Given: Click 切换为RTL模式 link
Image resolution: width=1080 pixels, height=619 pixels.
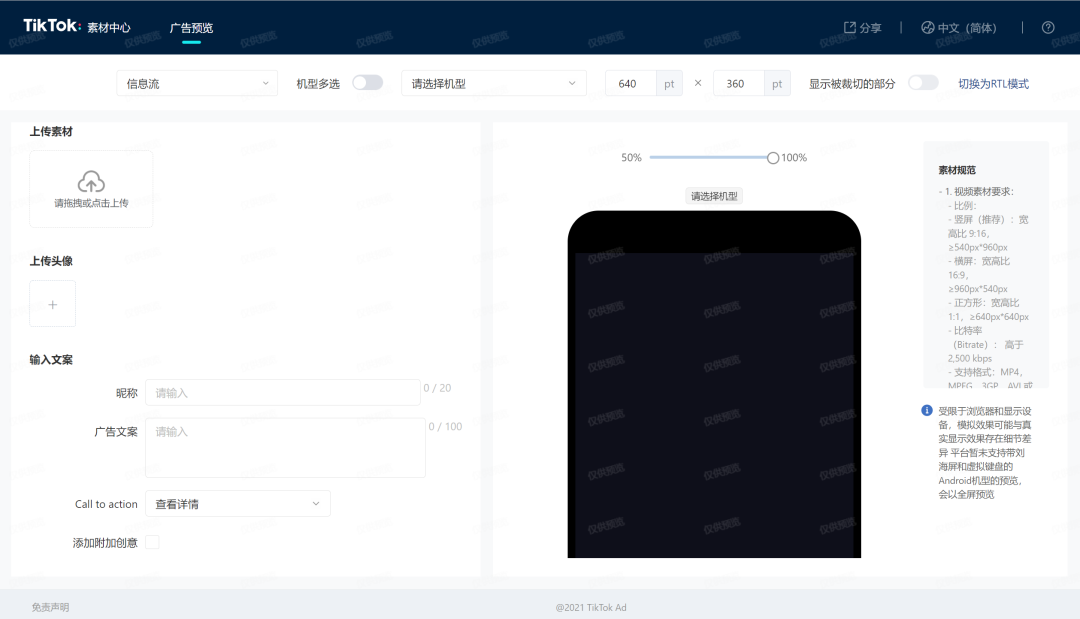Looking at the screenshot, I should (x=993, y=84).
